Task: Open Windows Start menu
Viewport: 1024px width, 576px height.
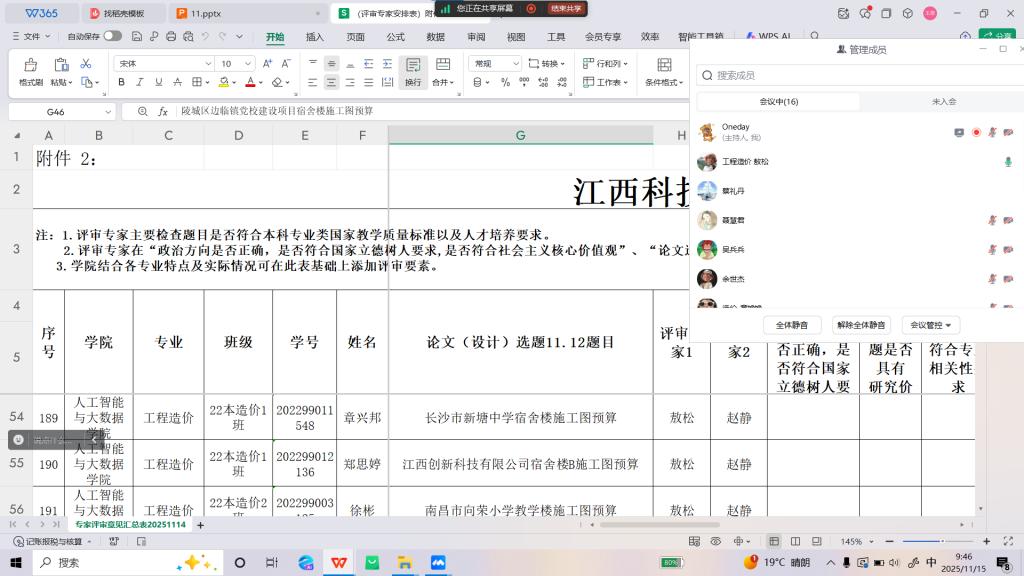Action: [16, 562]
